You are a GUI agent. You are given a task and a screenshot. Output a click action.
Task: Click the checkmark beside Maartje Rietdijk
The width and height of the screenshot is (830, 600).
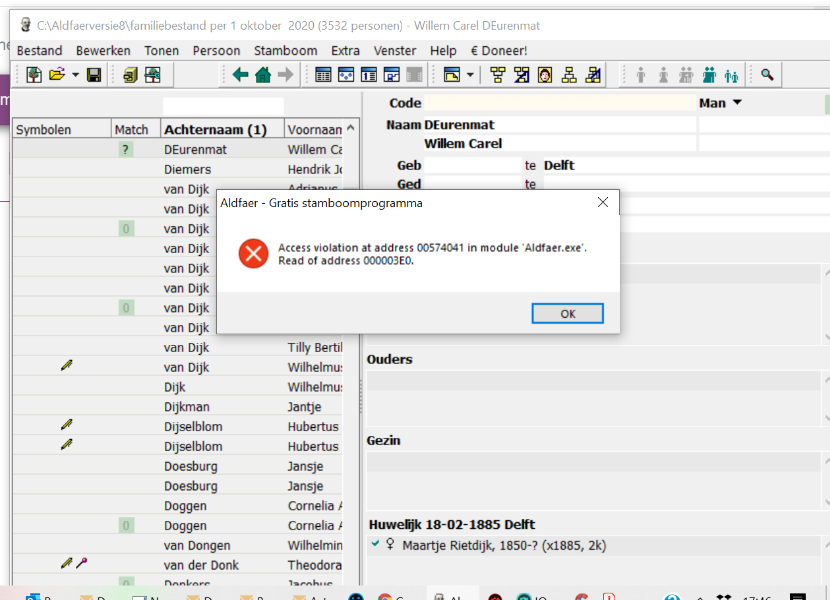click(374, 544)
